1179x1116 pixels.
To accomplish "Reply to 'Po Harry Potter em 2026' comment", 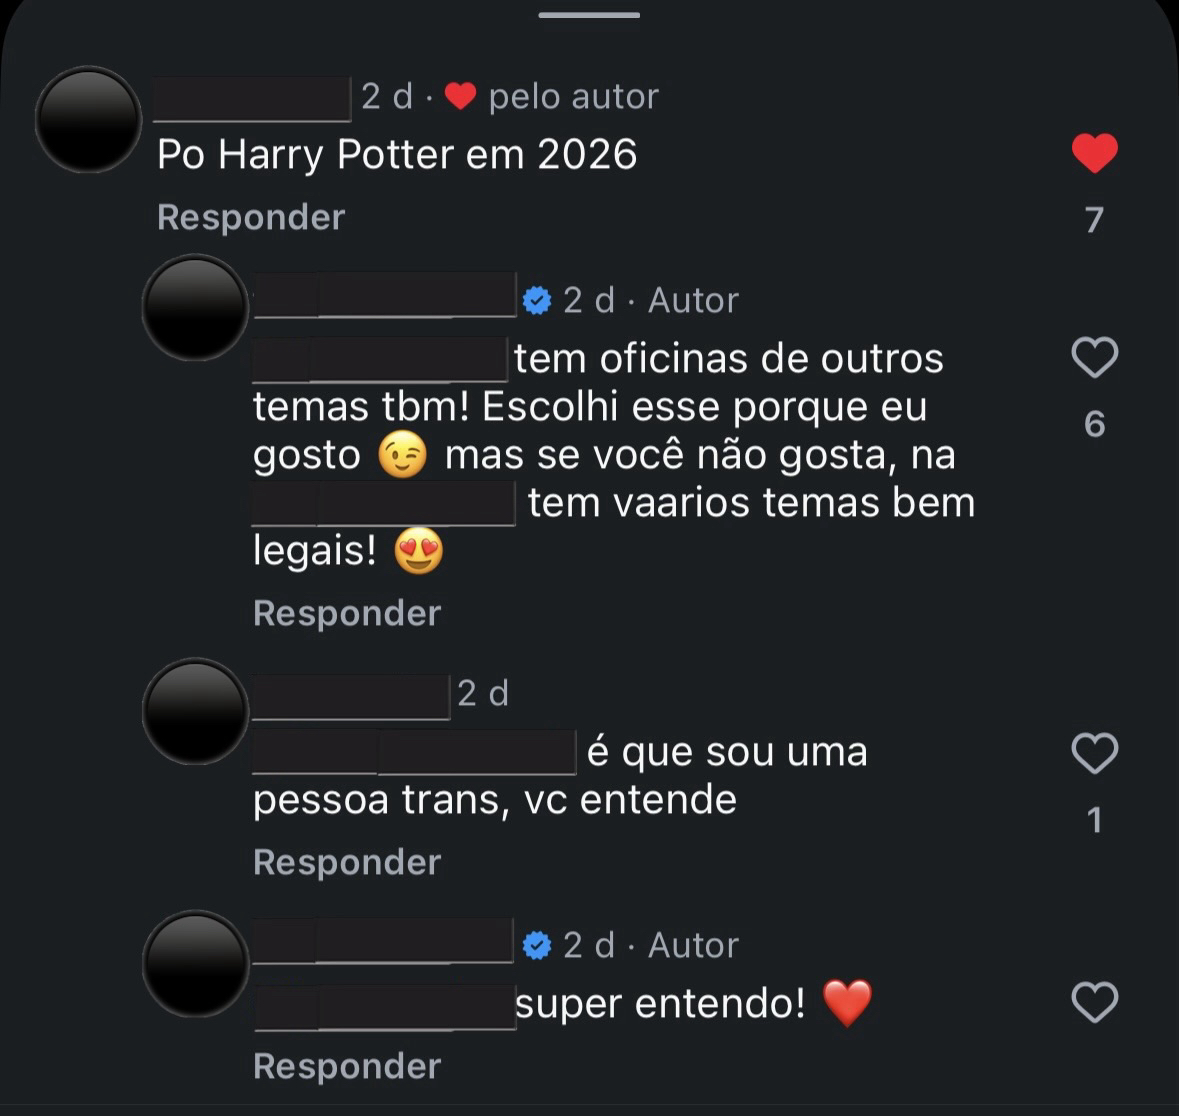I will pyautogui.click(x=251, y=217).
